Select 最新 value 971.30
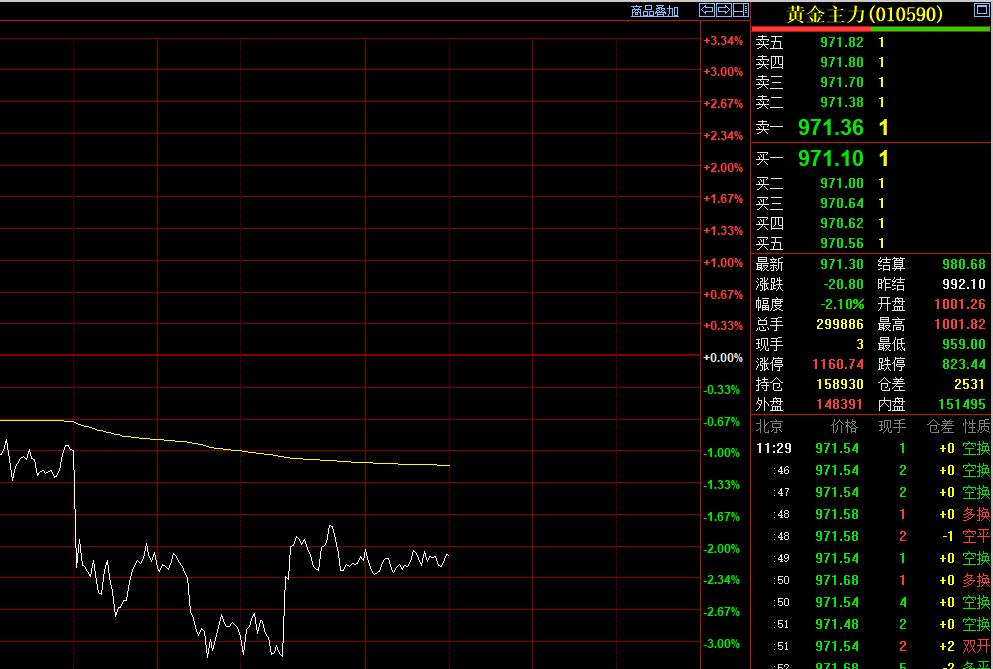Screen dimensions: 993x669 (x=842, y=264)
